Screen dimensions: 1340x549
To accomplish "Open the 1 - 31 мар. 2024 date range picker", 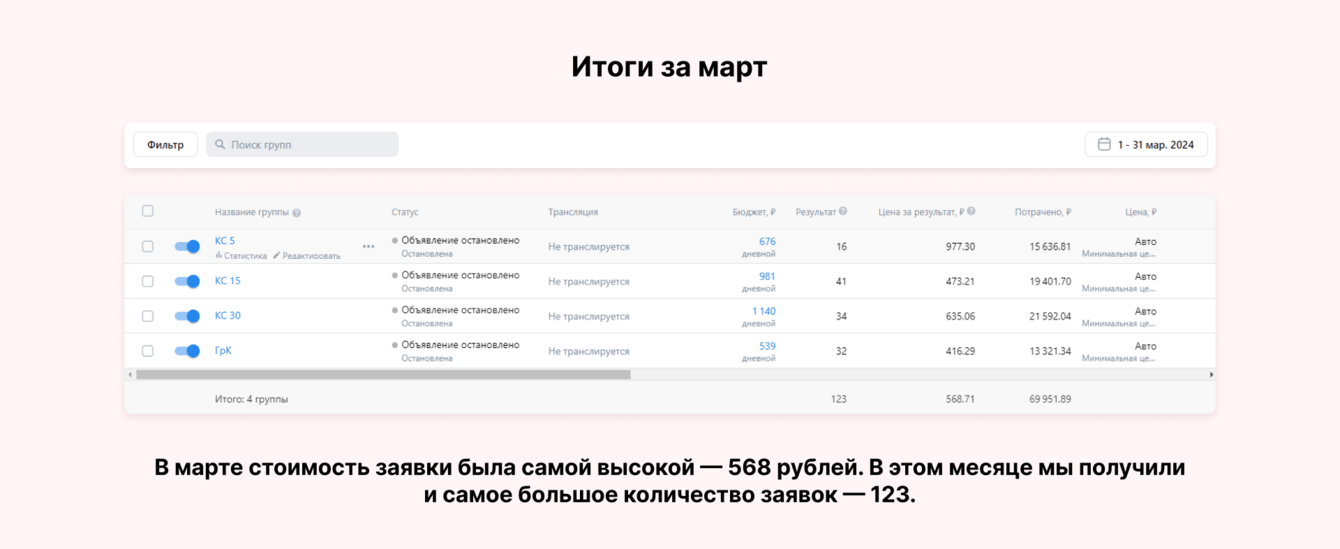I will [1146, 145].
